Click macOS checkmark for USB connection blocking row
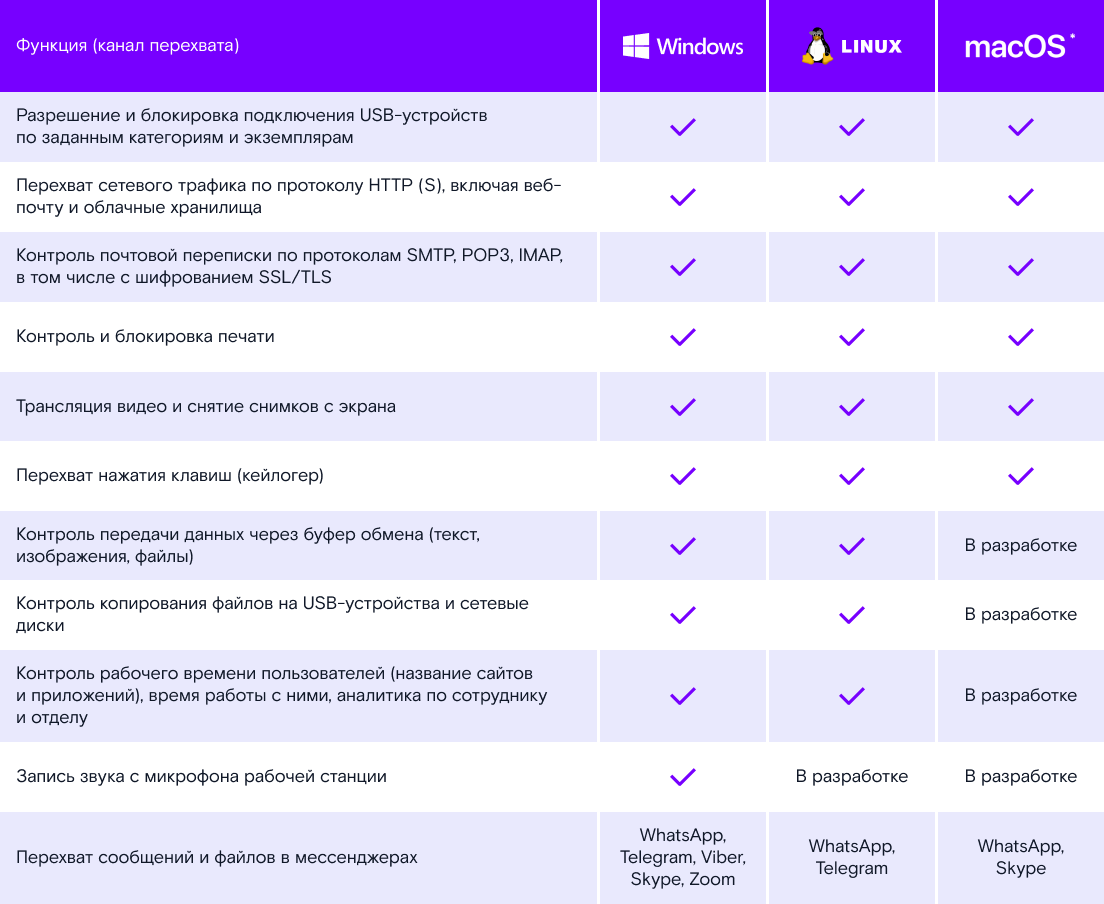1104x904 pixels. [1020, 127]
